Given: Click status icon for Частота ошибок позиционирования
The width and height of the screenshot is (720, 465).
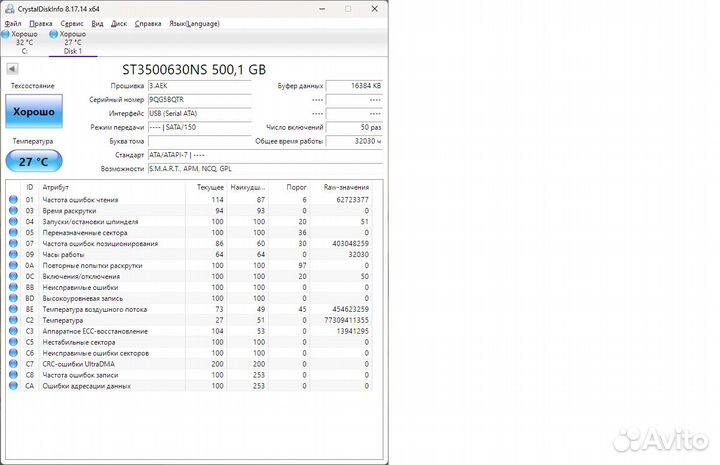Looking at the screenshot, I should click(x=13, y=243).
